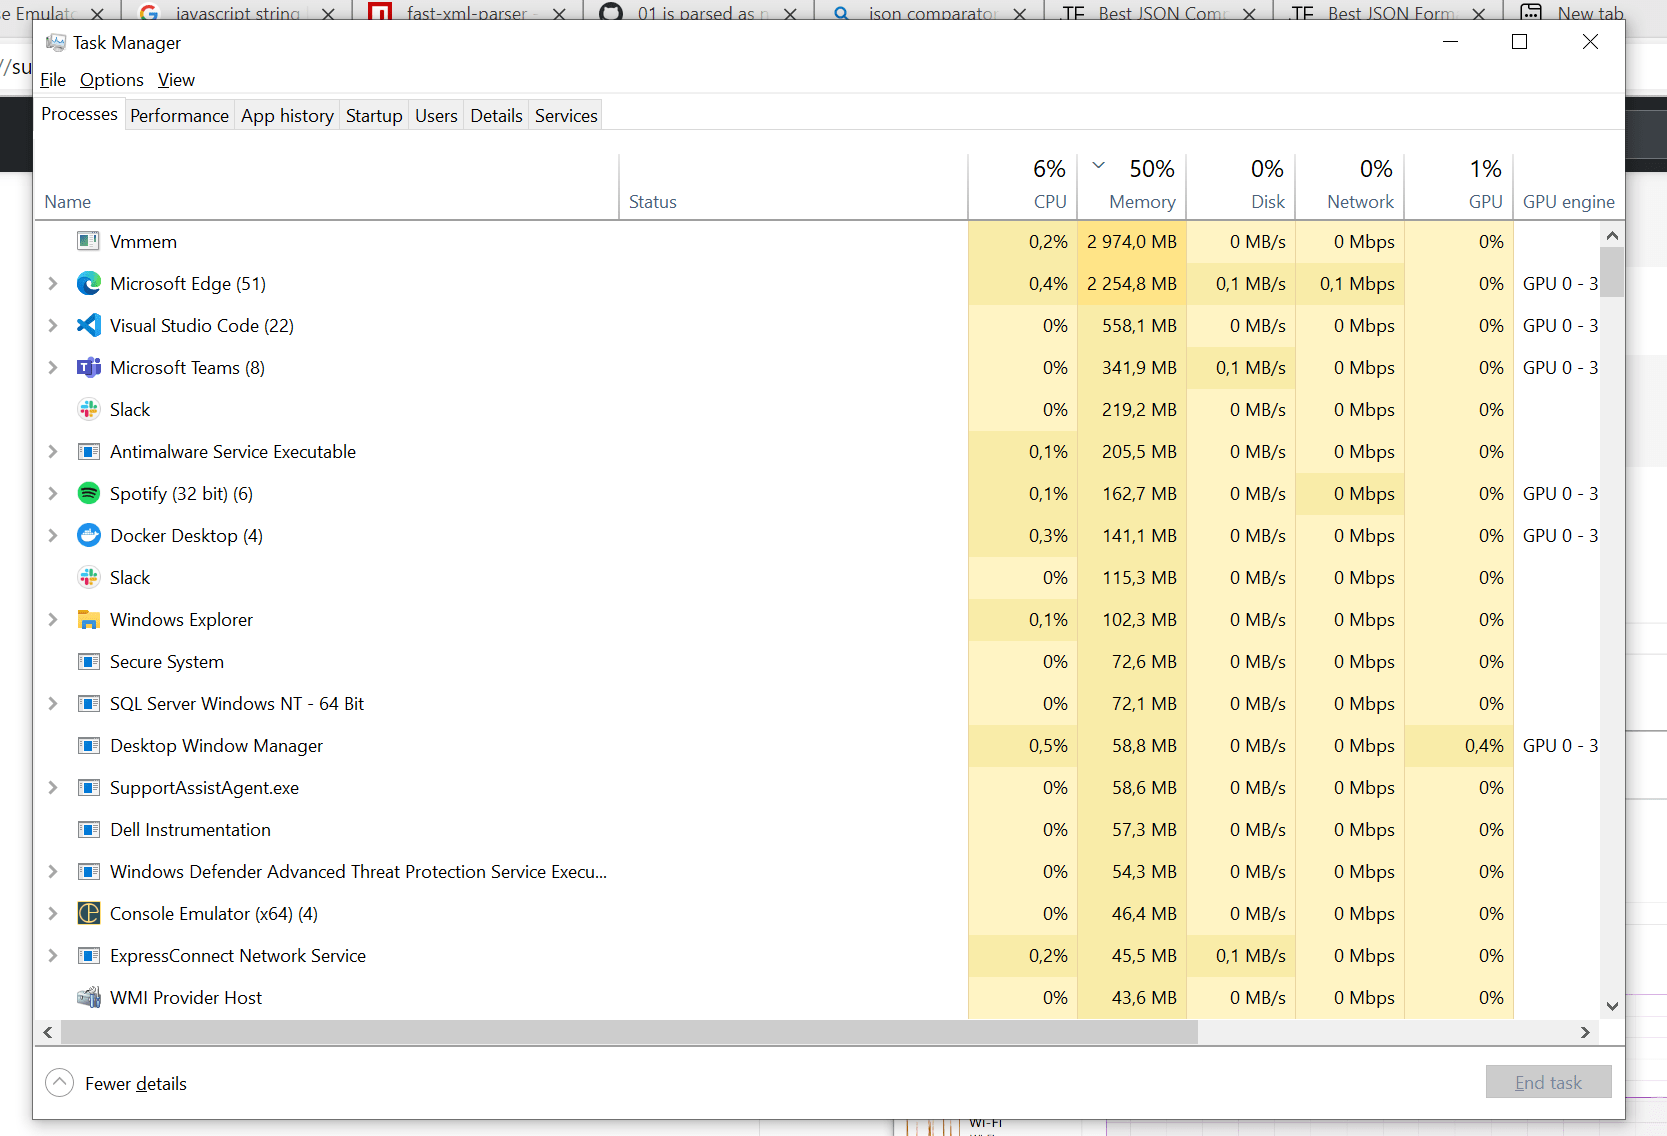Click the horizontal scrollbar thumb

click(629, 1032)
